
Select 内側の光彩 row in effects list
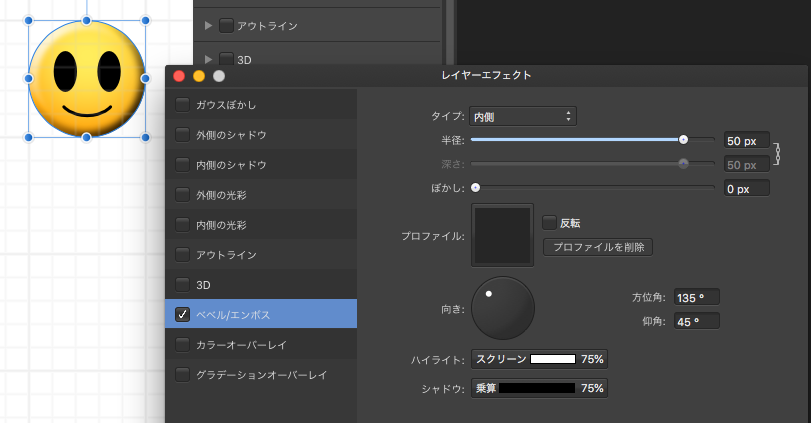(x=261, y=224)
